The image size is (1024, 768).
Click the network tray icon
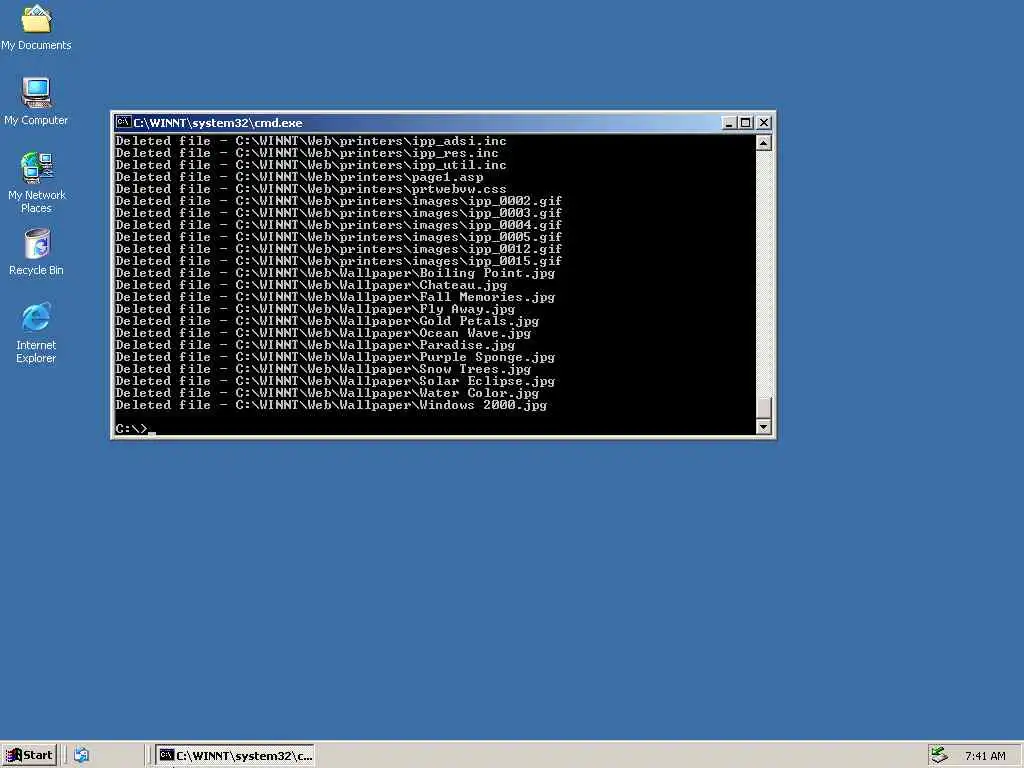pos(939,755)
